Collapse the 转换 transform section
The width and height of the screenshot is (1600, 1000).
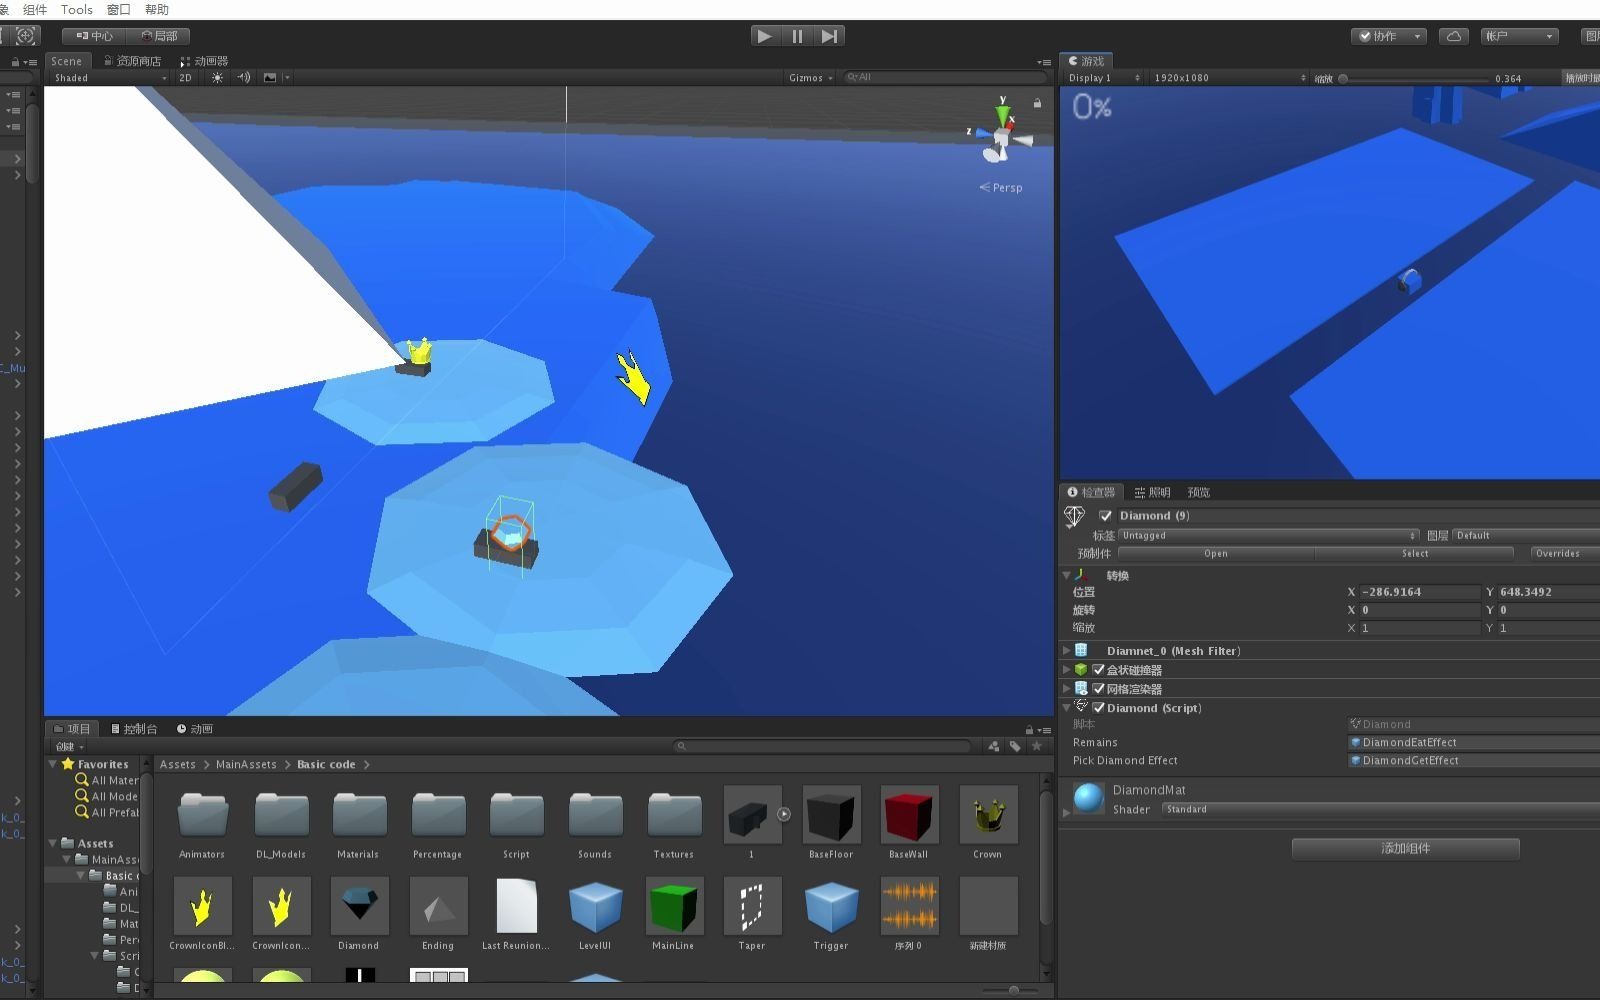(1066, 575)
